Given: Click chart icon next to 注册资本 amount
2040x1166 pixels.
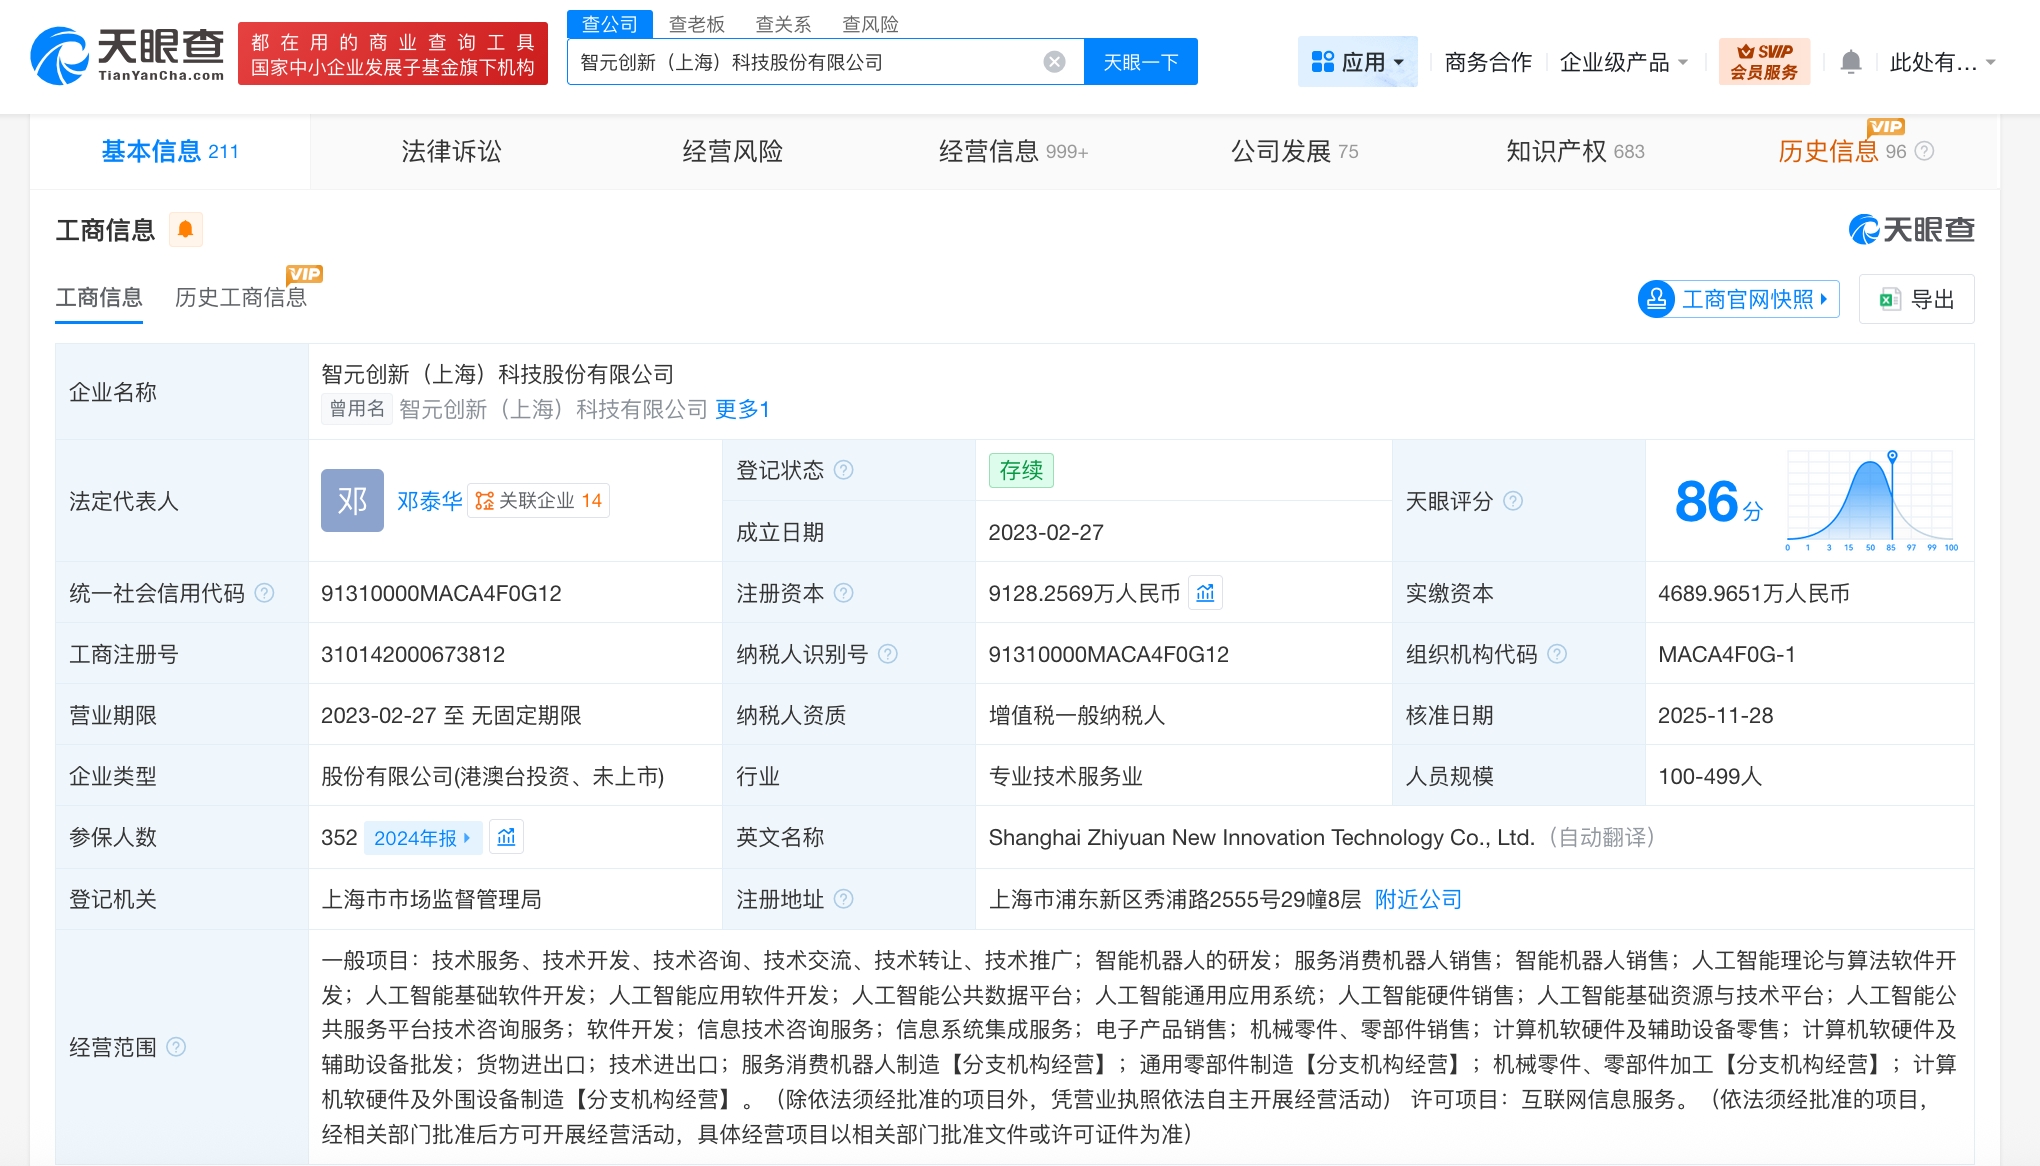Looking at the screenshot, I should 1205,593.
